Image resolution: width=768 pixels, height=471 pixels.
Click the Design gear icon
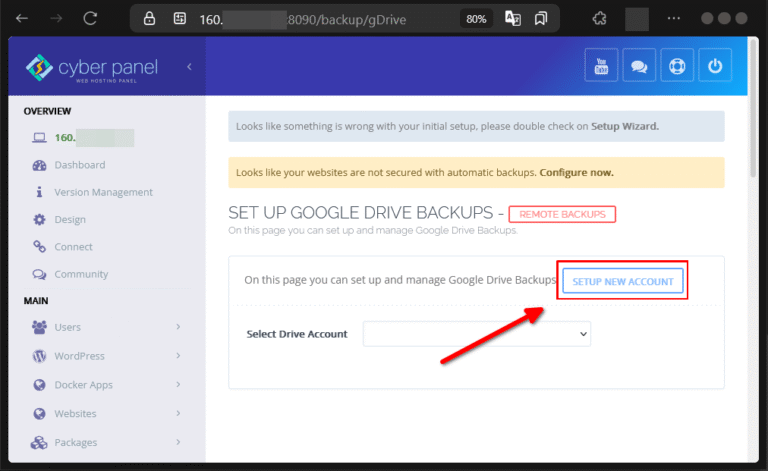coord(39,220)
